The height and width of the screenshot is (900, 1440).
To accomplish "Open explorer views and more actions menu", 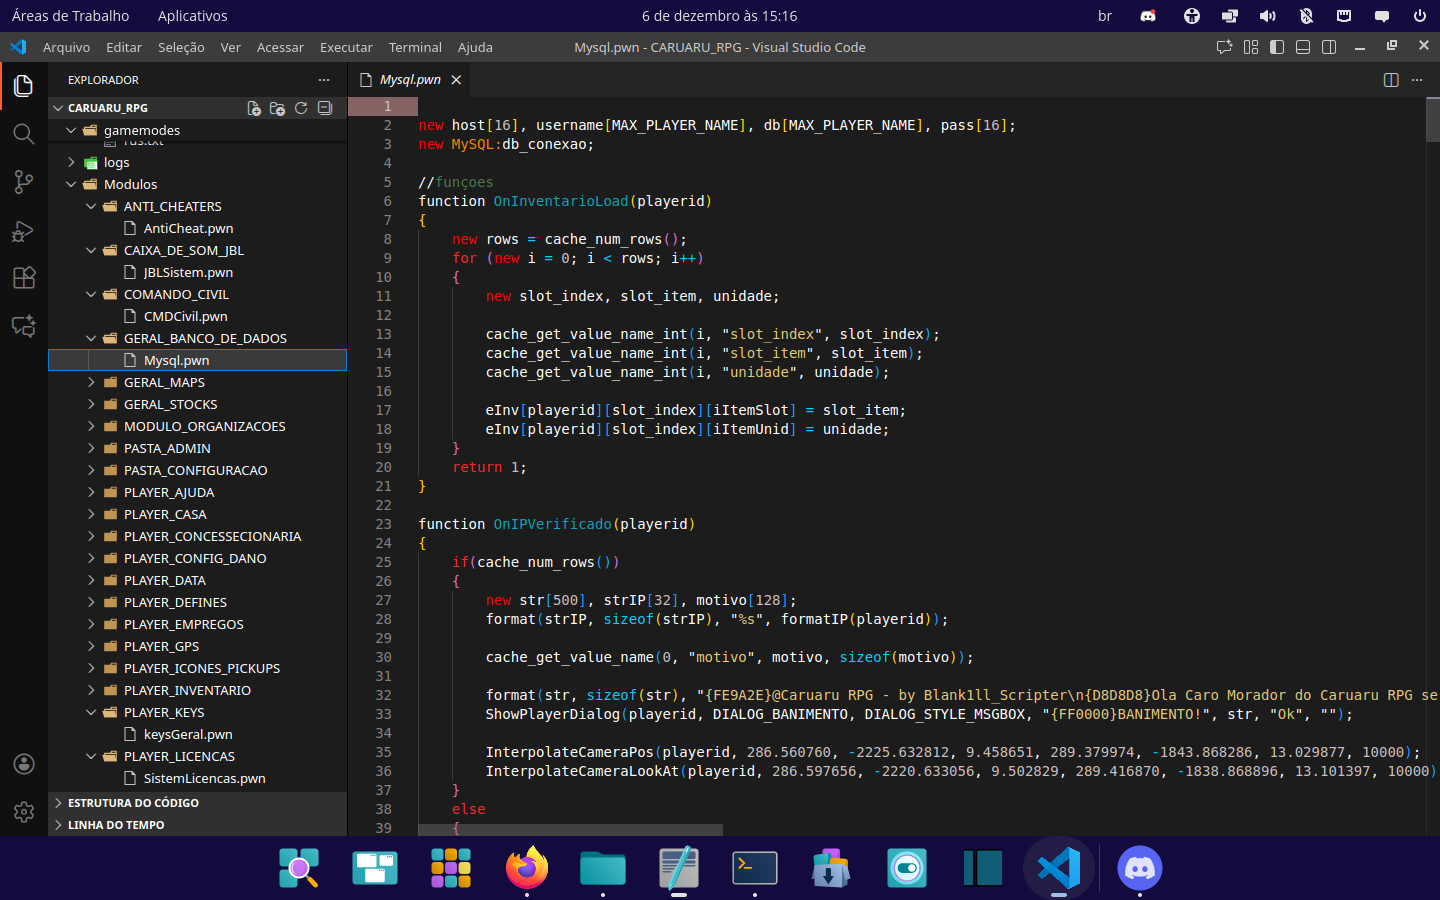I will point(324,80).
